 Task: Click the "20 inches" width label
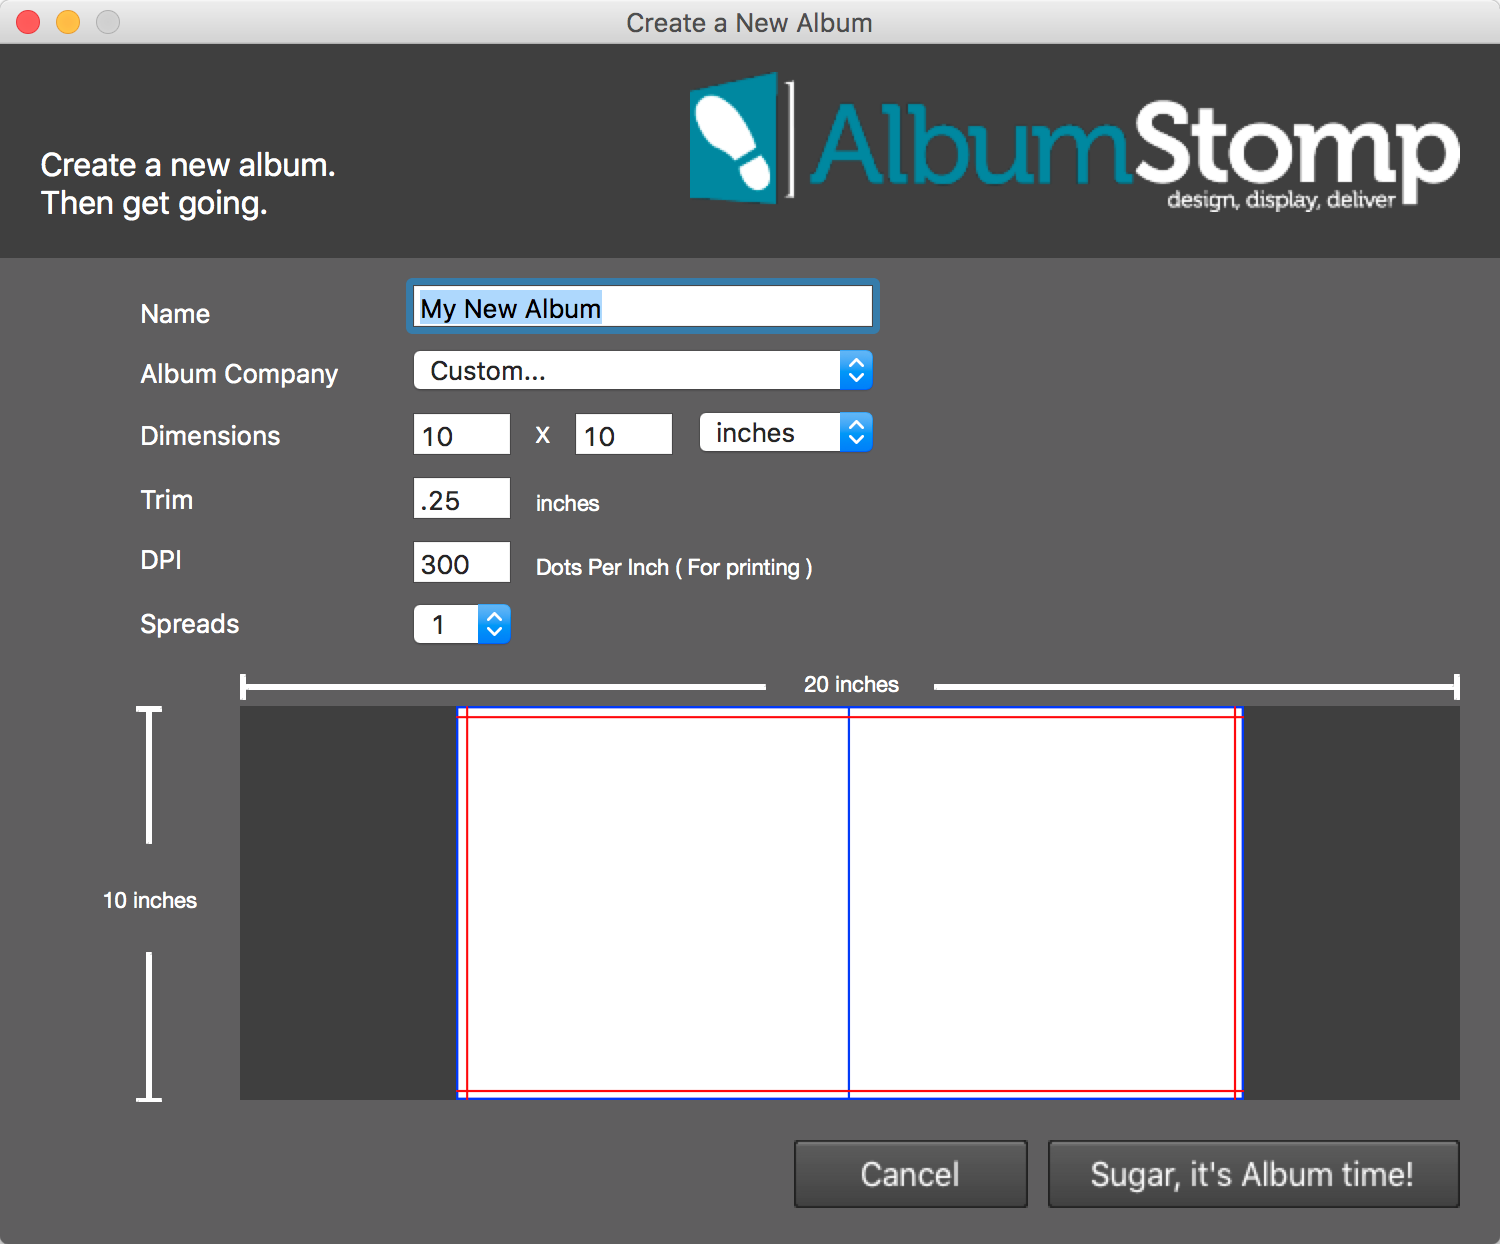[x=851, y=685]
